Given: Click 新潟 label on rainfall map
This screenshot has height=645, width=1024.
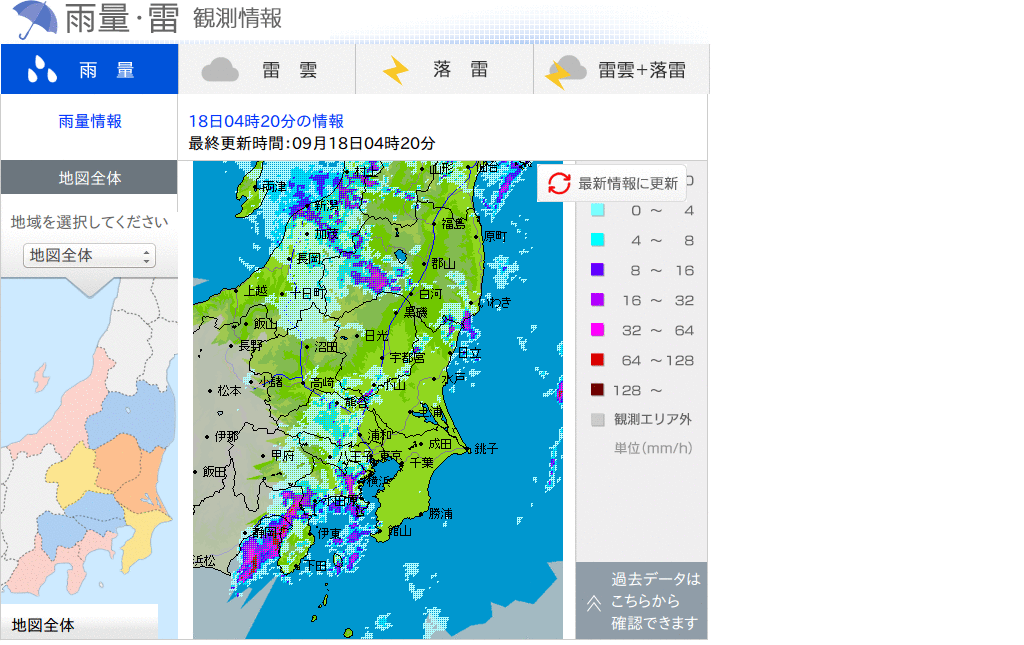Looking at the screenshot, I should pyautogui.click(x=327, y=206).
